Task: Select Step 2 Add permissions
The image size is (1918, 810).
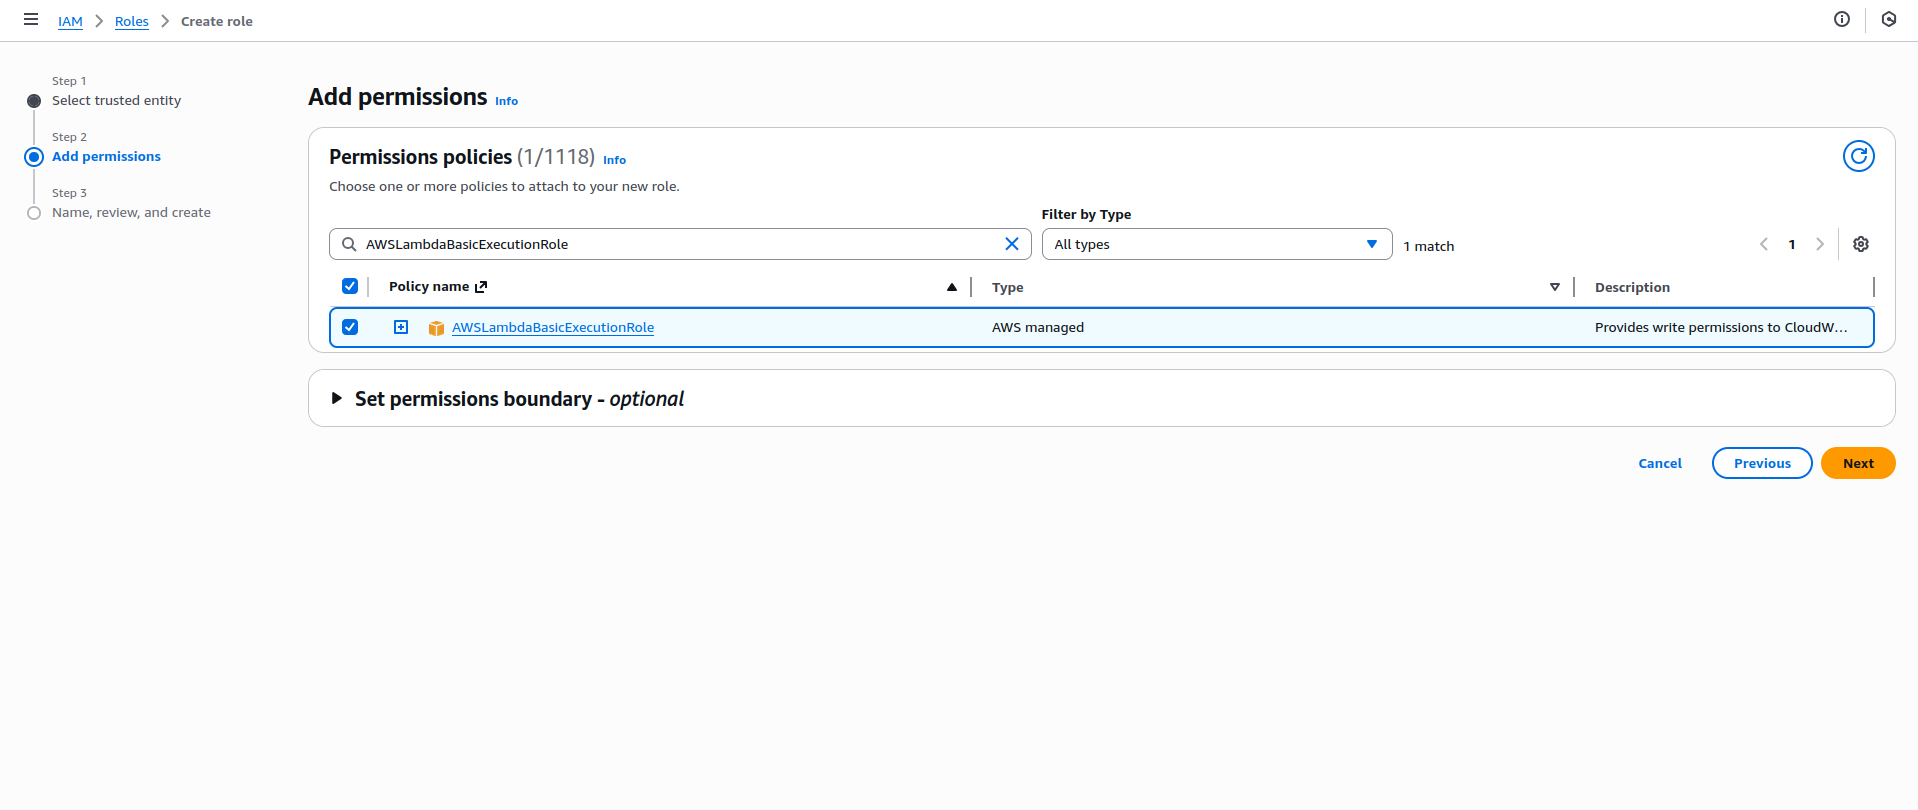Action: [106, 156]
